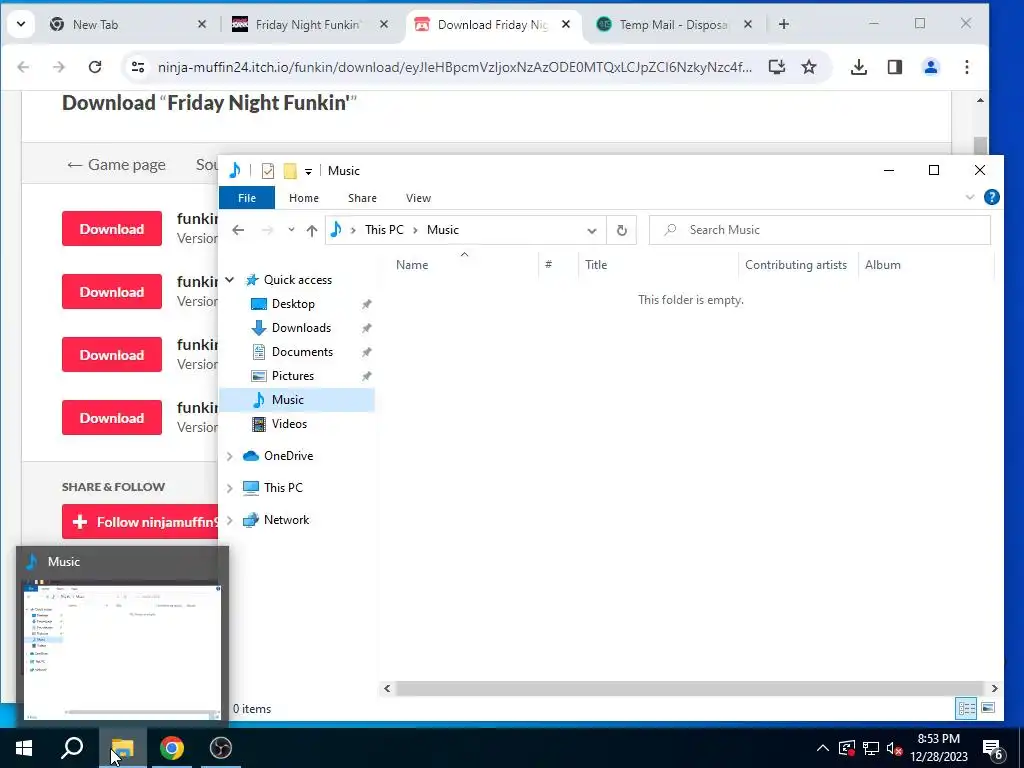Open the Share ribbon tab

point(362,198)
